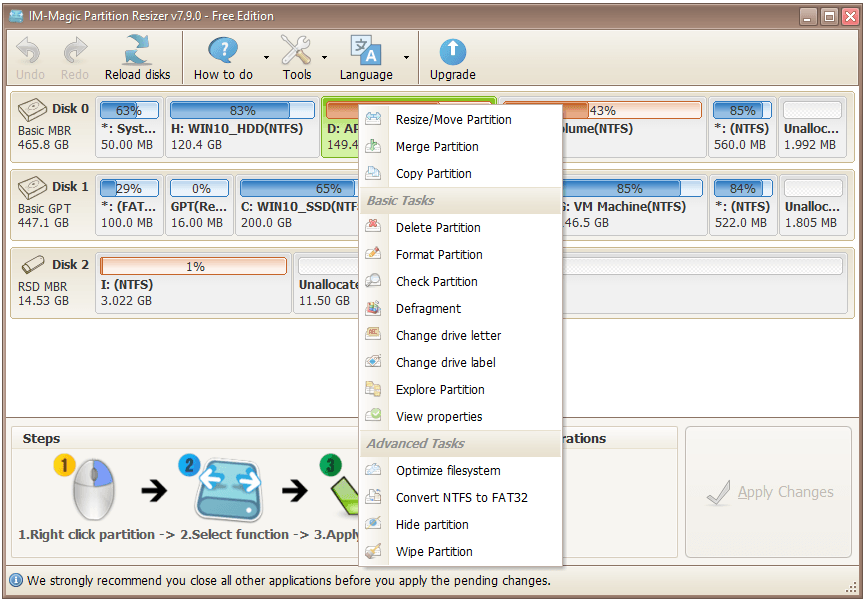Open the How to do help icon

223,50
